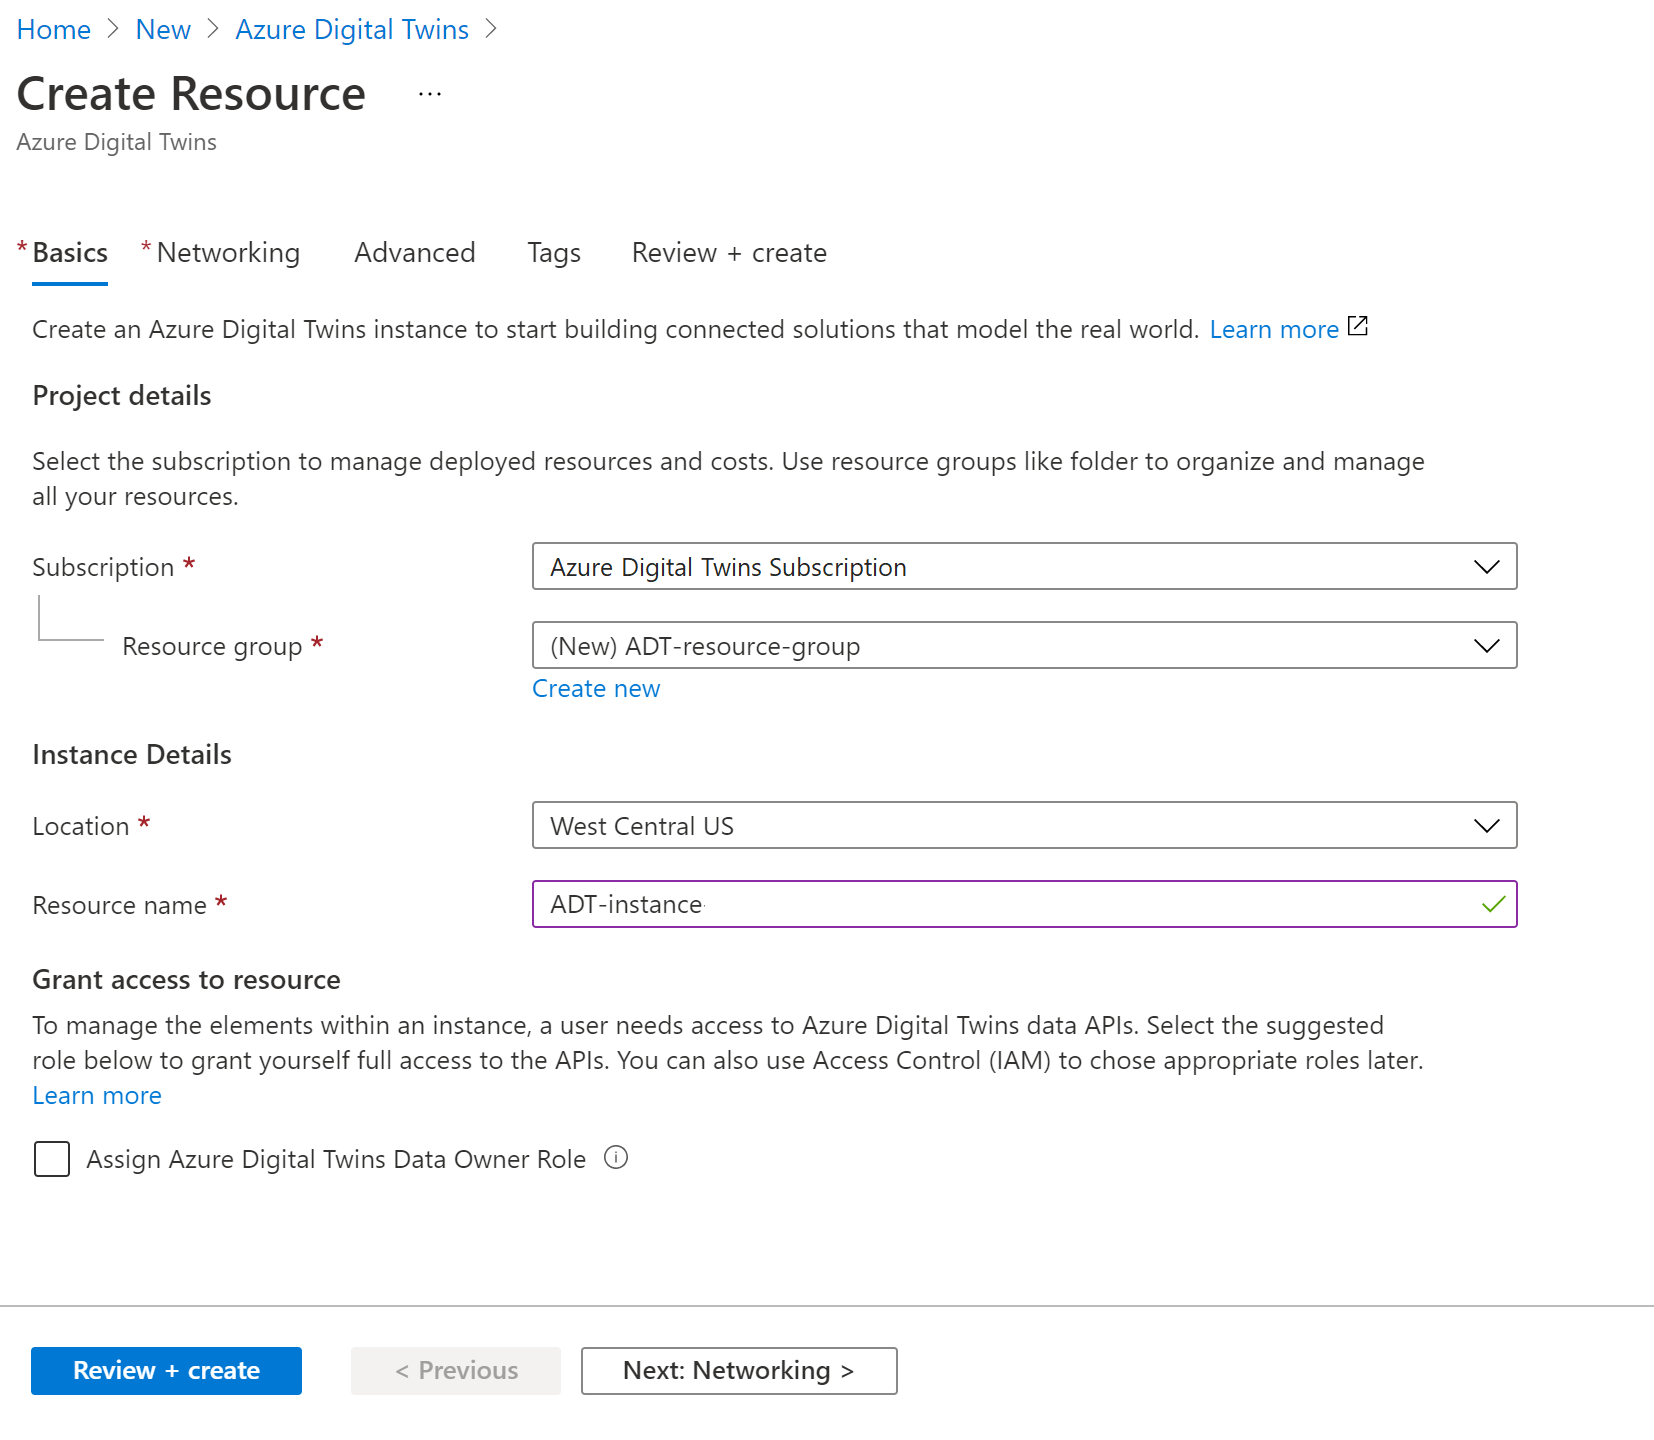1654x1440 pixels.
Task: Switch to the Networking tab
Action: click(x=228, y=253)
